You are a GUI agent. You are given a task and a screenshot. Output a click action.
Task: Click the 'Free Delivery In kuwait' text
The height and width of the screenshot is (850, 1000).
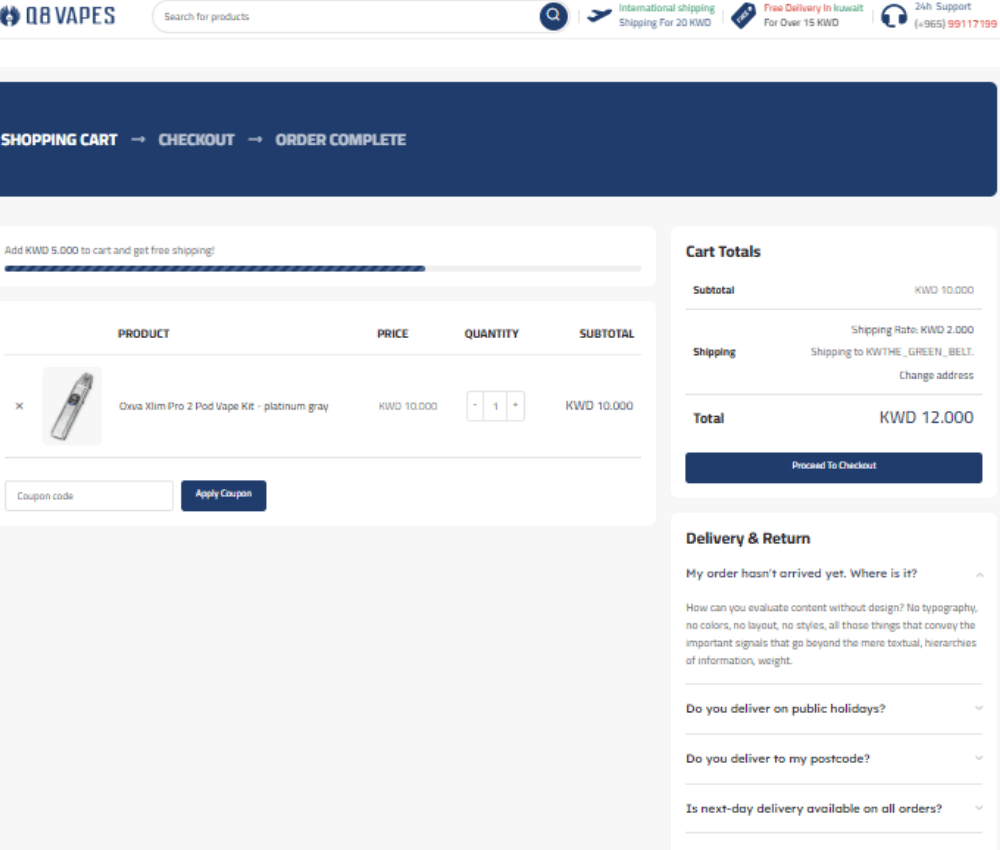tap(813, 8)
